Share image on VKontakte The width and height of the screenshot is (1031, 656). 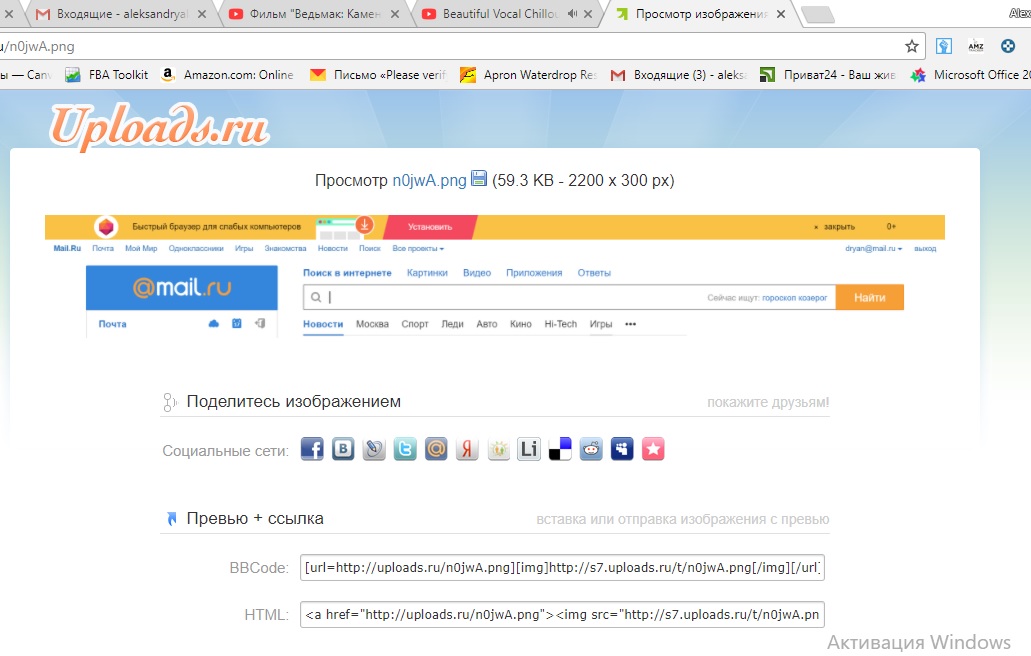click(343, 449)
